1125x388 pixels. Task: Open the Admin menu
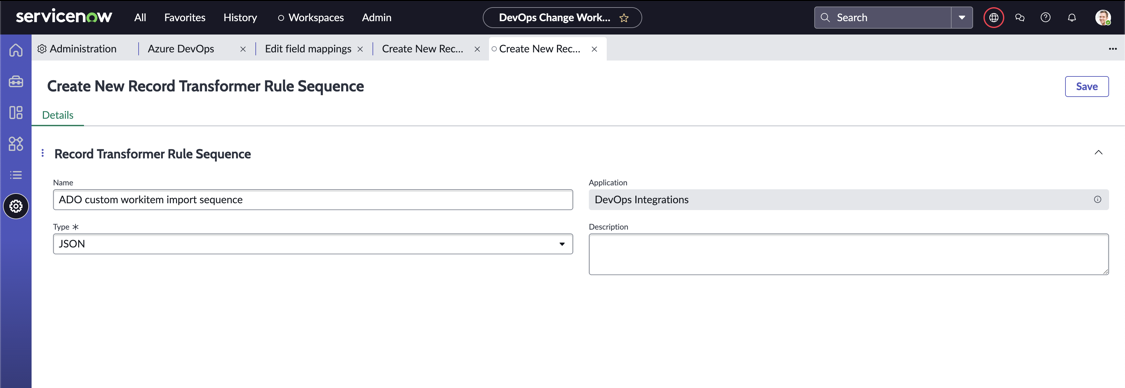coord(377,17)
